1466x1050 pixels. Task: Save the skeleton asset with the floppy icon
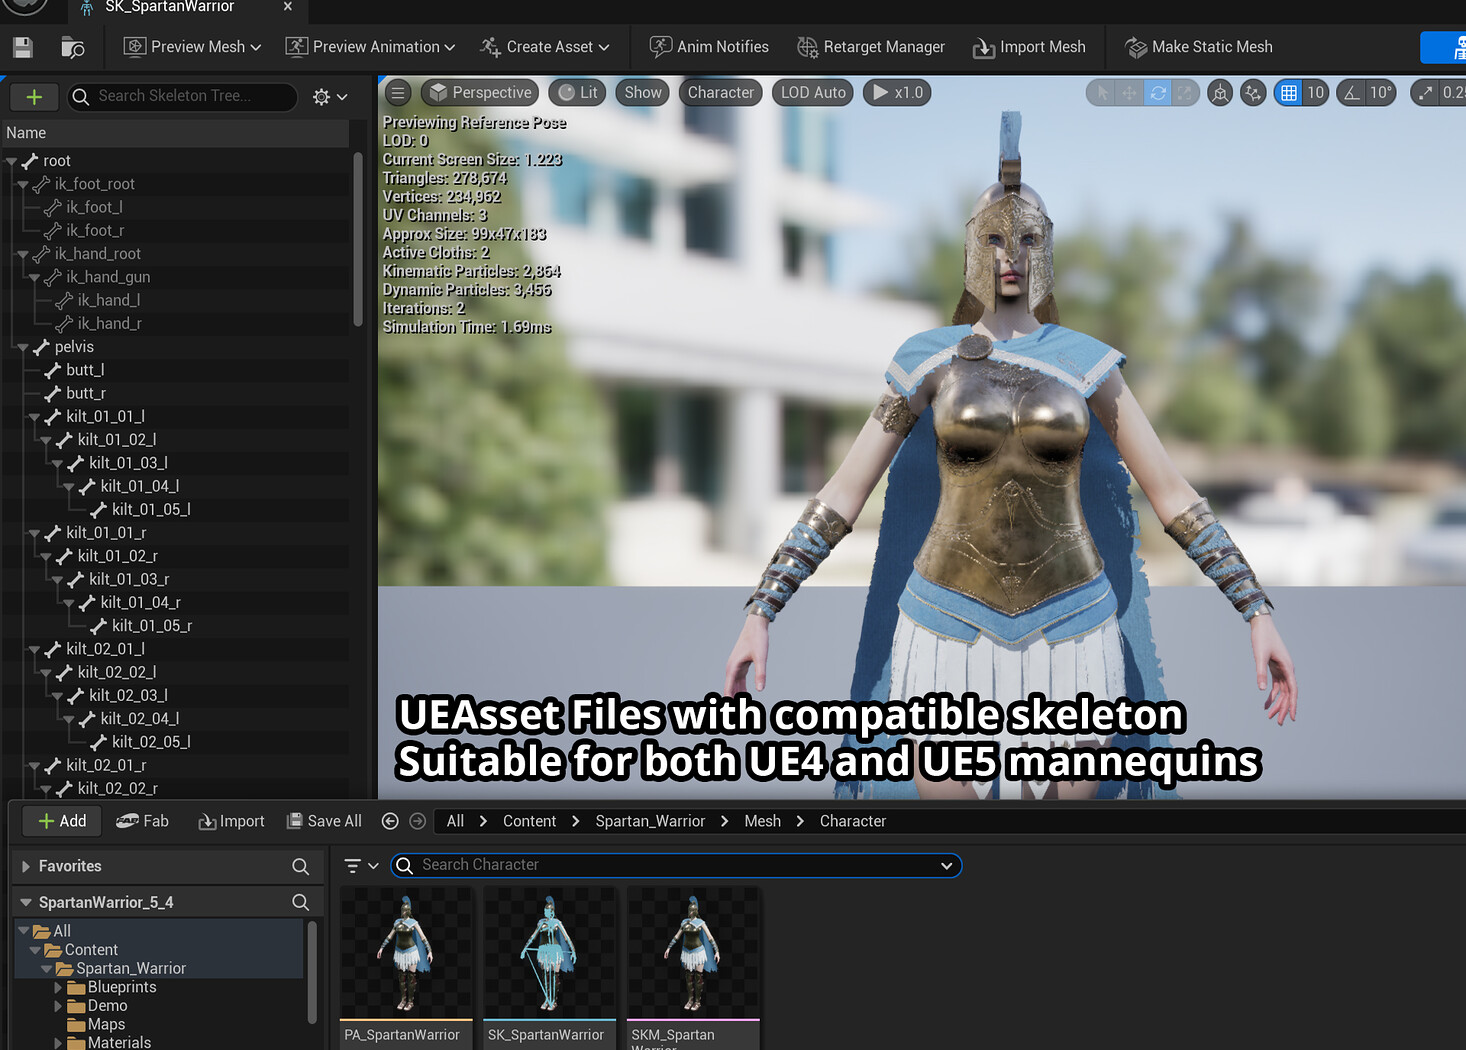[x=22, y=47]
